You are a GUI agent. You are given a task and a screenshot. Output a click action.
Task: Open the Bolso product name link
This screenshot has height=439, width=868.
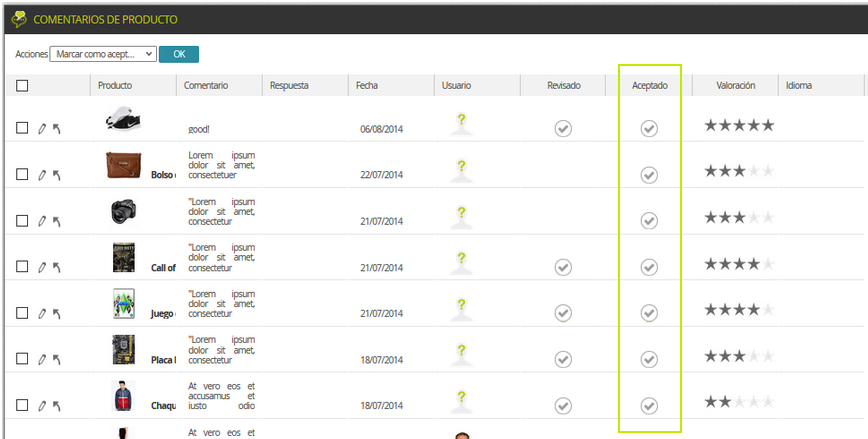click(163, 175)
